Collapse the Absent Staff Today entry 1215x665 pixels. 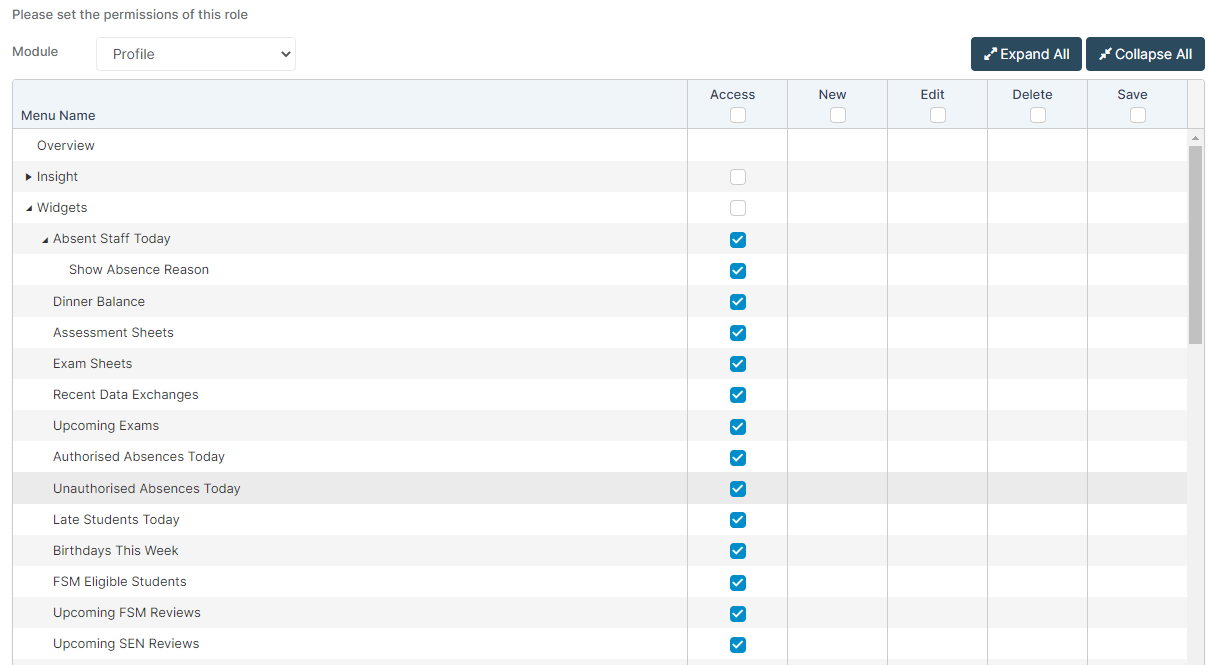(44, 238)
